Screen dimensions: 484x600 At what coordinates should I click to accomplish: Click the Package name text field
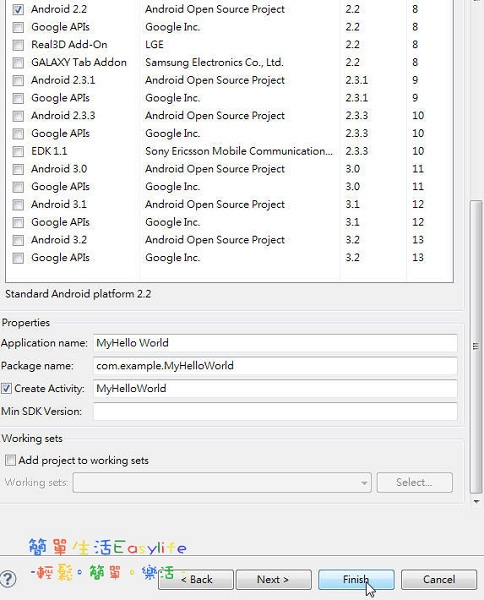tap(275, 366)
